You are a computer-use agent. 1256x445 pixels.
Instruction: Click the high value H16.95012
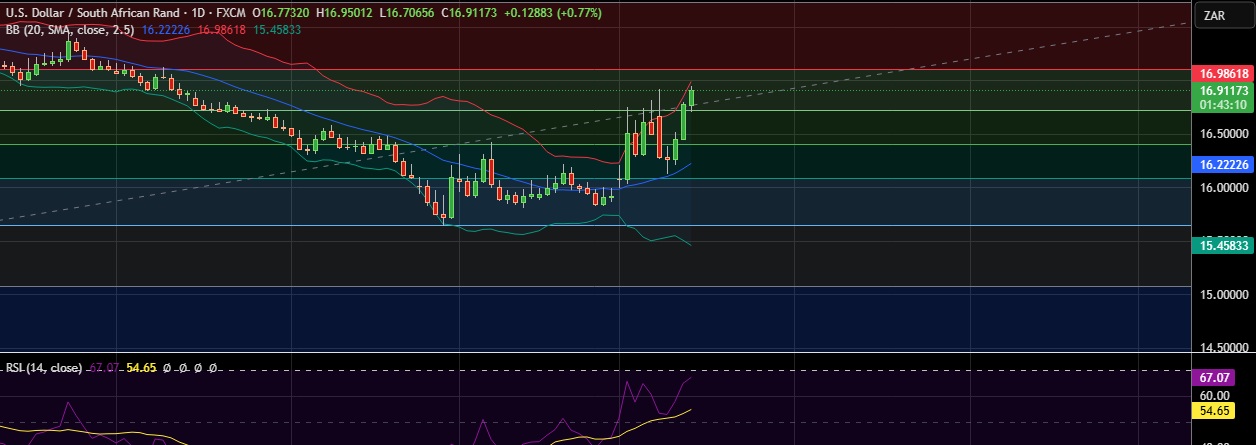345,14
